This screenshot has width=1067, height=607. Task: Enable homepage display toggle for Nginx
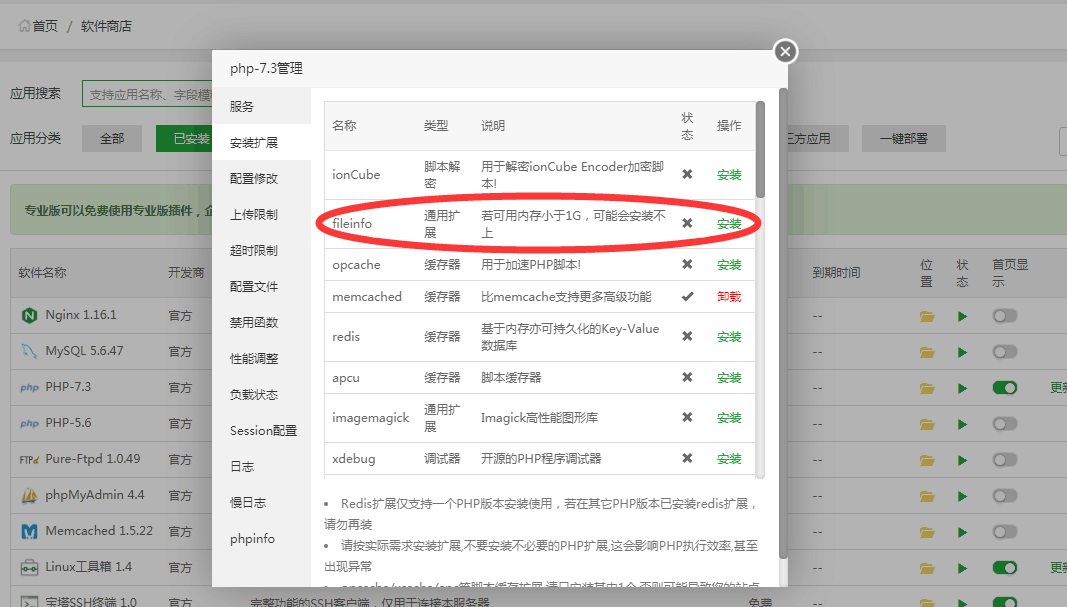click(1004, 316)
